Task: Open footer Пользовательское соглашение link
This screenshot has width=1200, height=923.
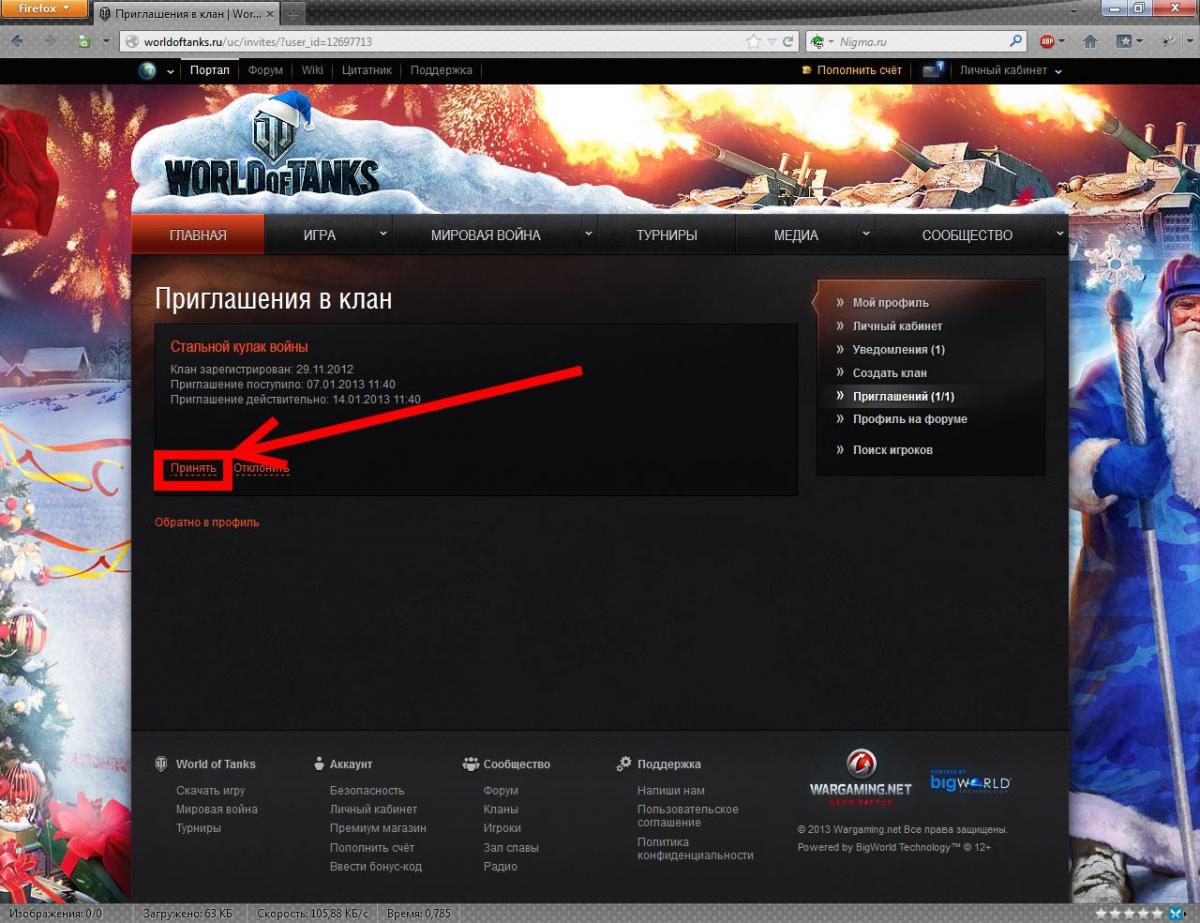Action: click(x=688, y=815)
